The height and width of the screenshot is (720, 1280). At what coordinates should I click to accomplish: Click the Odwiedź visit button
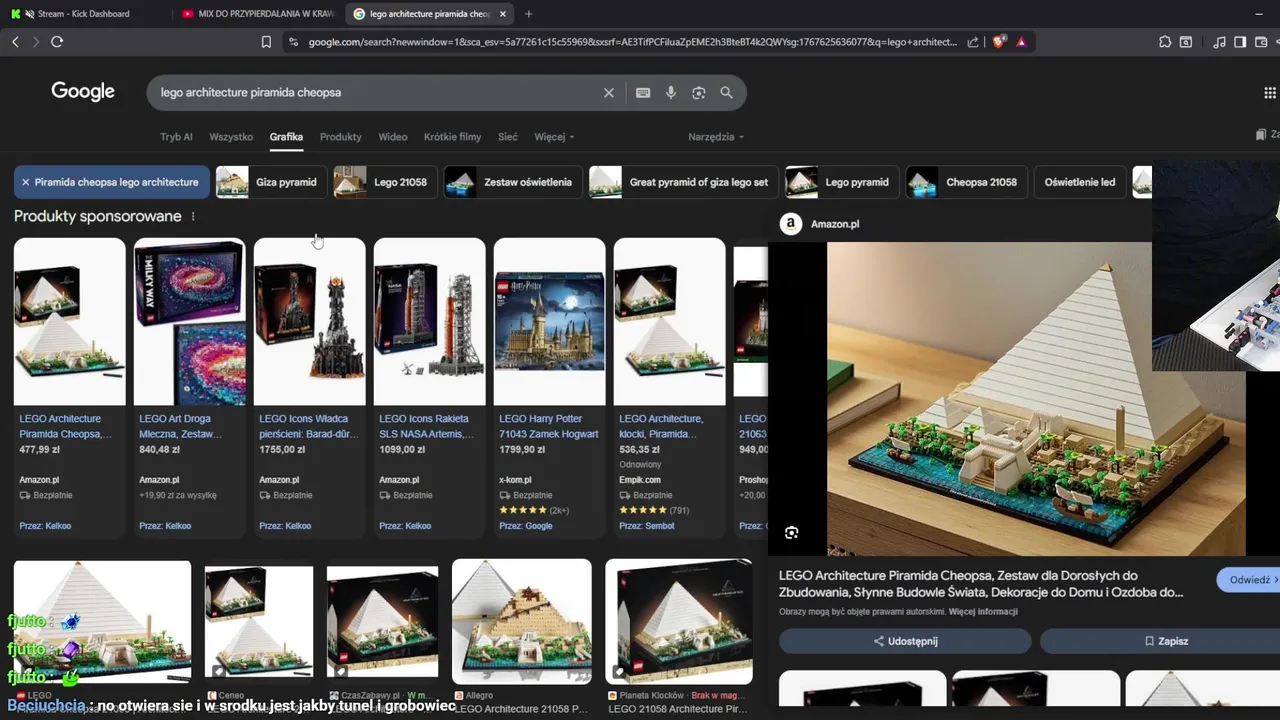point(1249,580)
